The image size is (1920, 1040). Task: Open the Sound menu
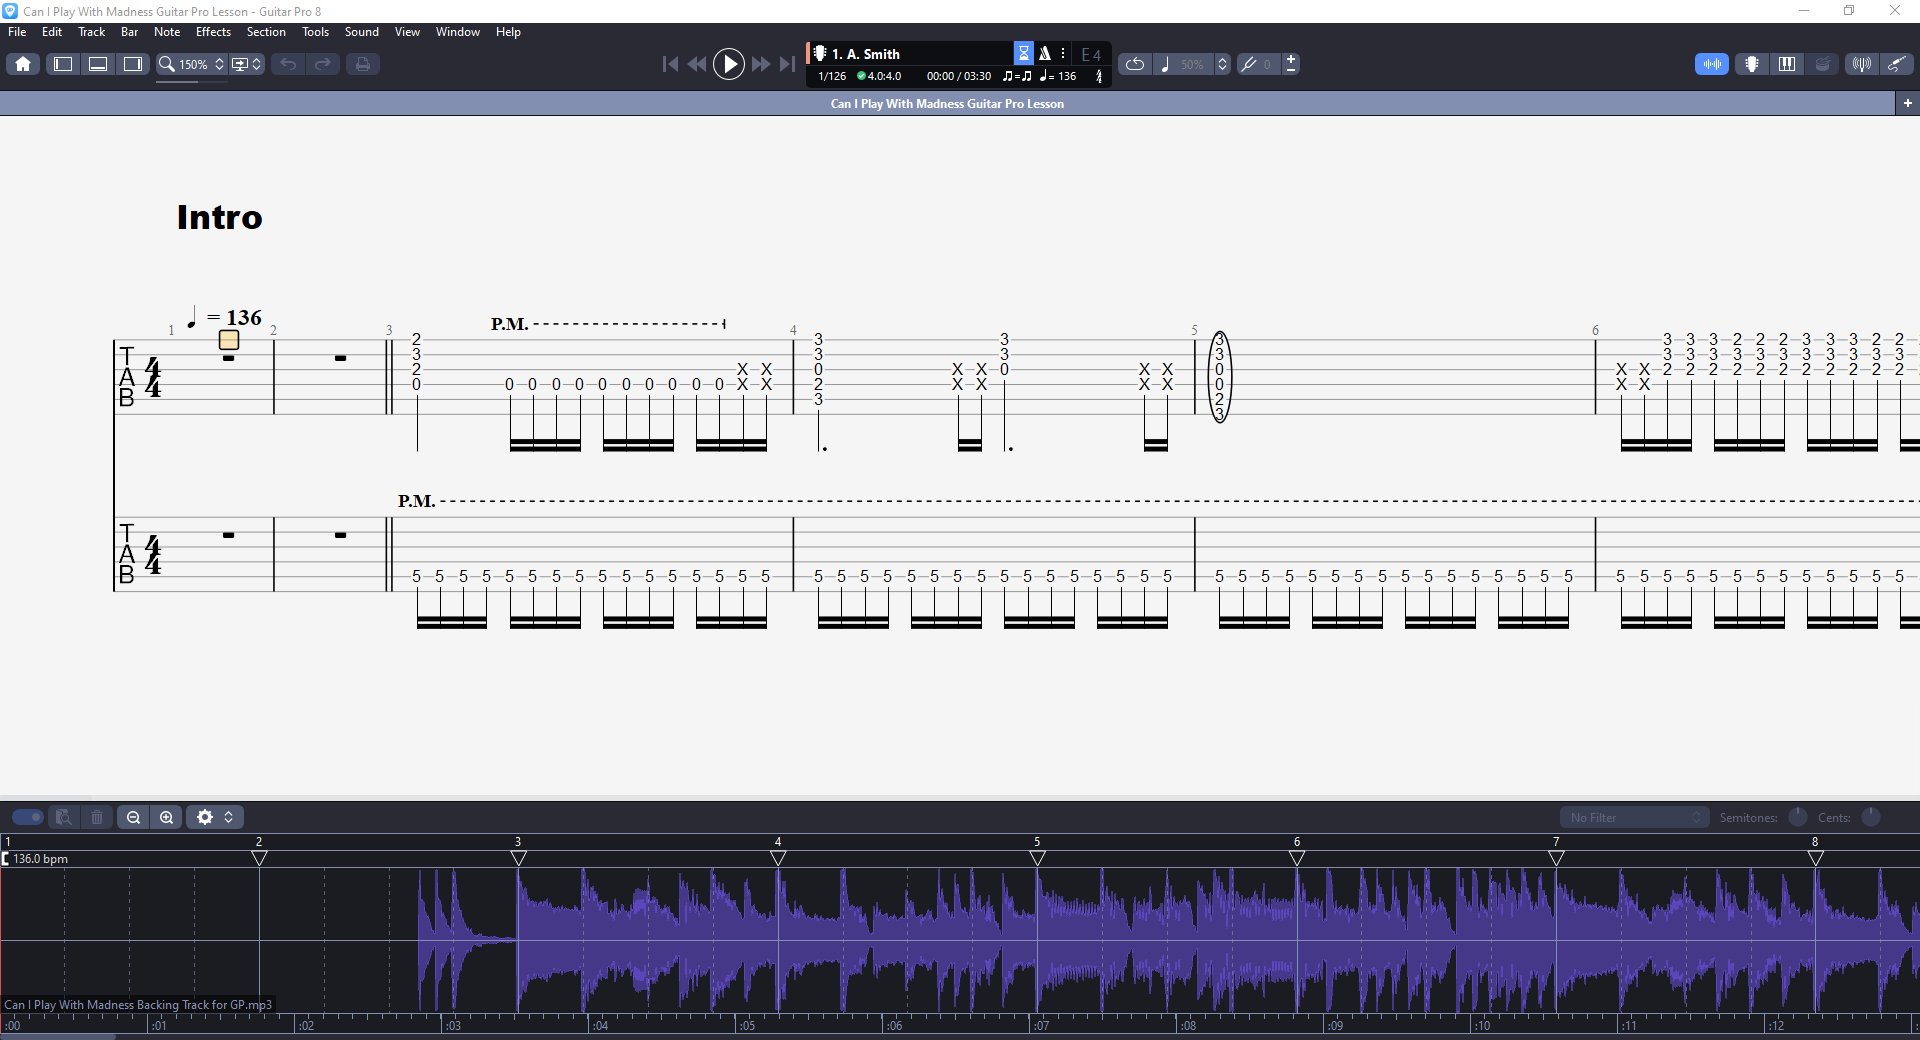pos(361,32)
